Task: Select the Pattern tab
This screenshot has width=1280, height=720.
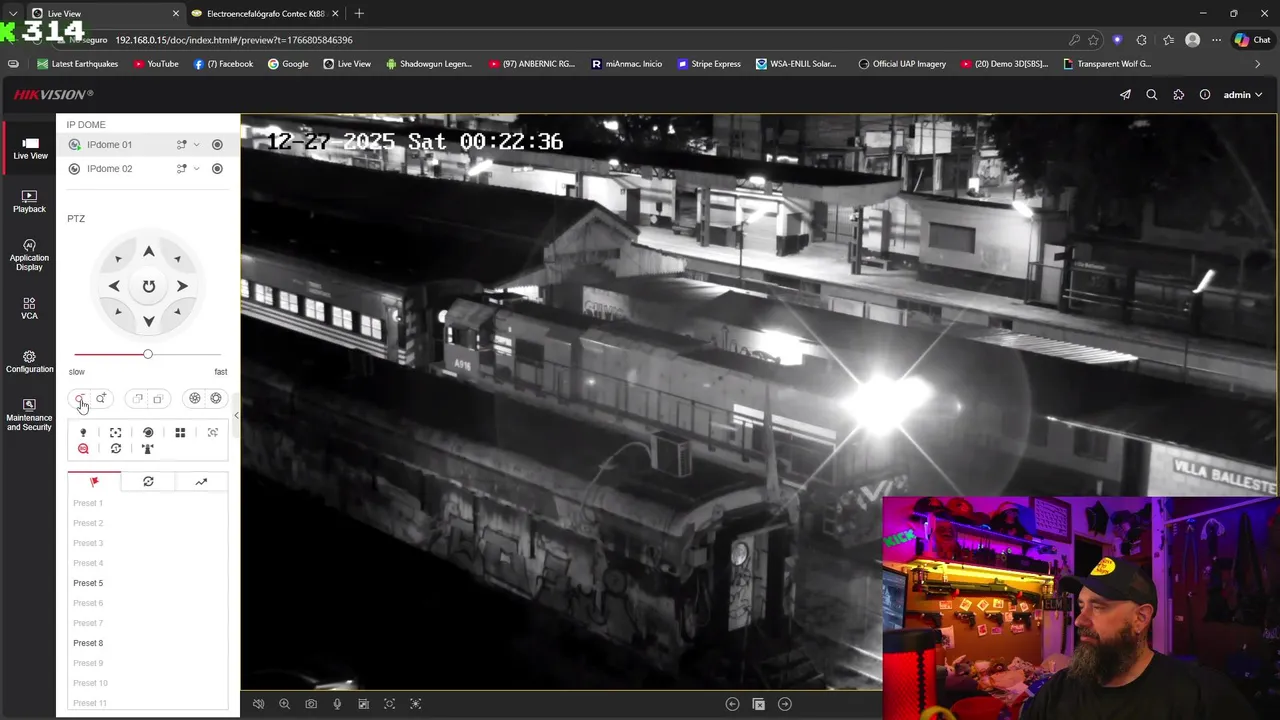Action: [x=201, y=482]
